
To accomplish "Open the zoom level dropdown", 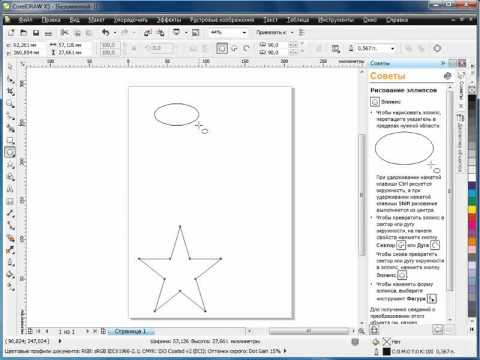I will tap(244, 33).
